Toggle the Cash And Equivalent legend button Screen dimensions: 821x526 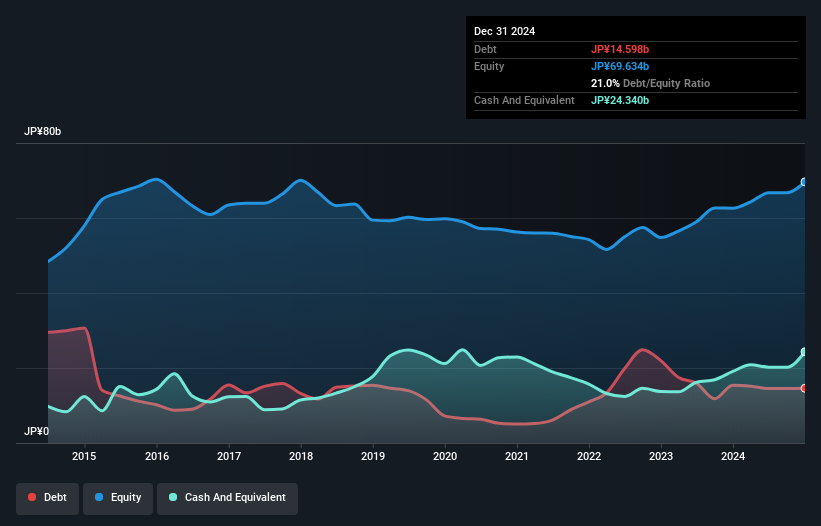[x=227, y=498]
